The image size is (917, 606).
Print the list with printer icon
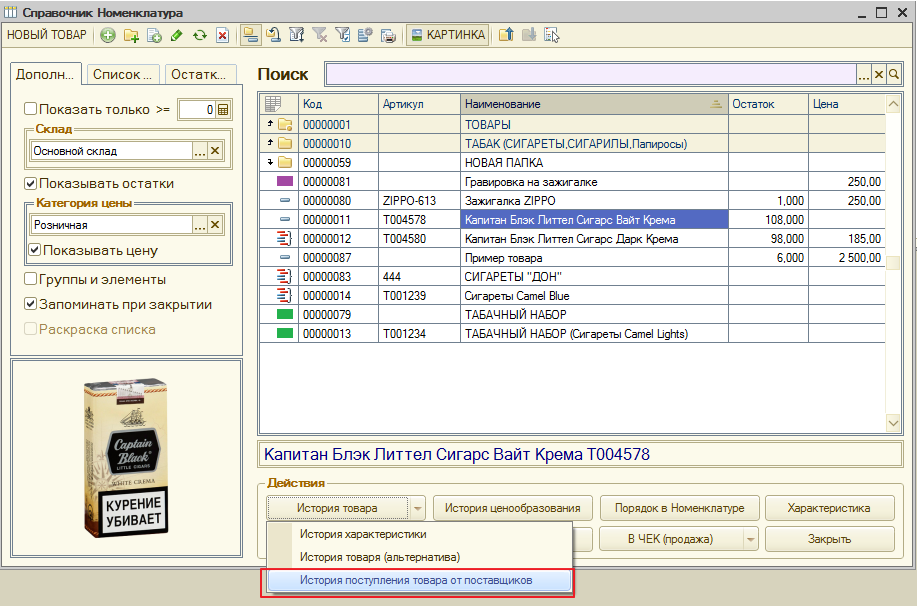tap(388, 36)
